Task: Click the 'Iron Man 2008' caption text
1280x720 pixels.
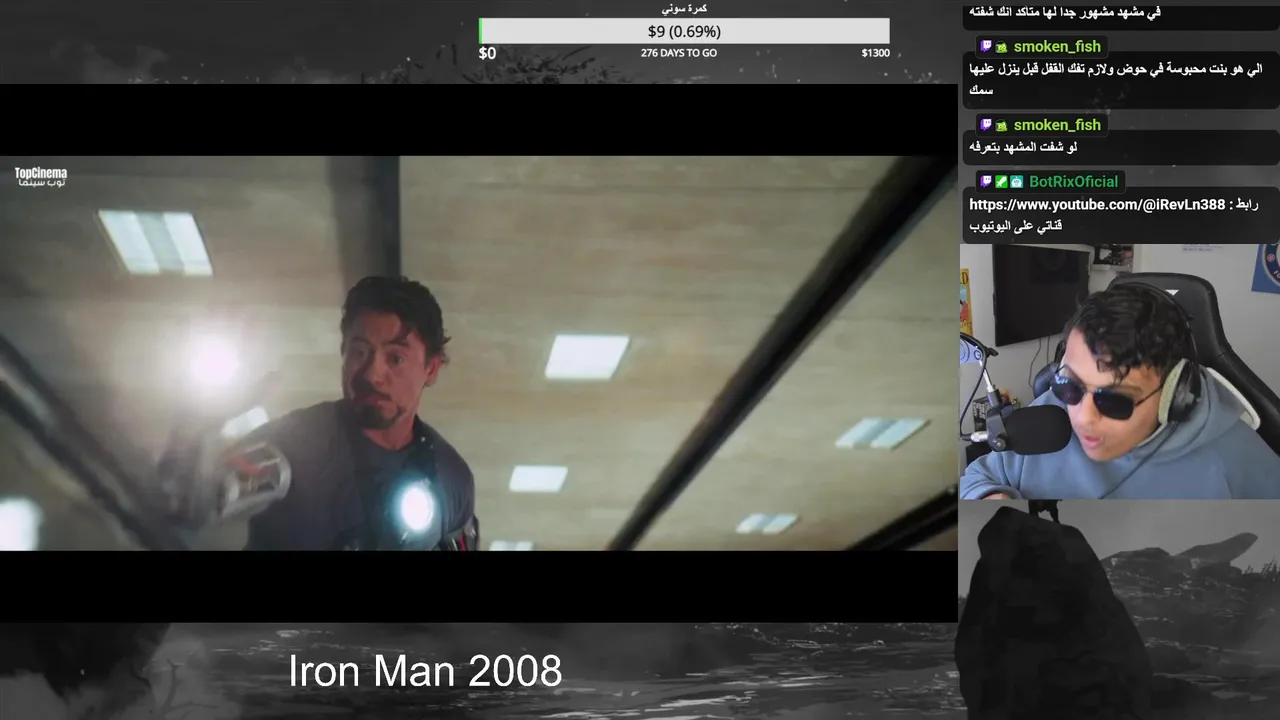Action: pos(425,671)
